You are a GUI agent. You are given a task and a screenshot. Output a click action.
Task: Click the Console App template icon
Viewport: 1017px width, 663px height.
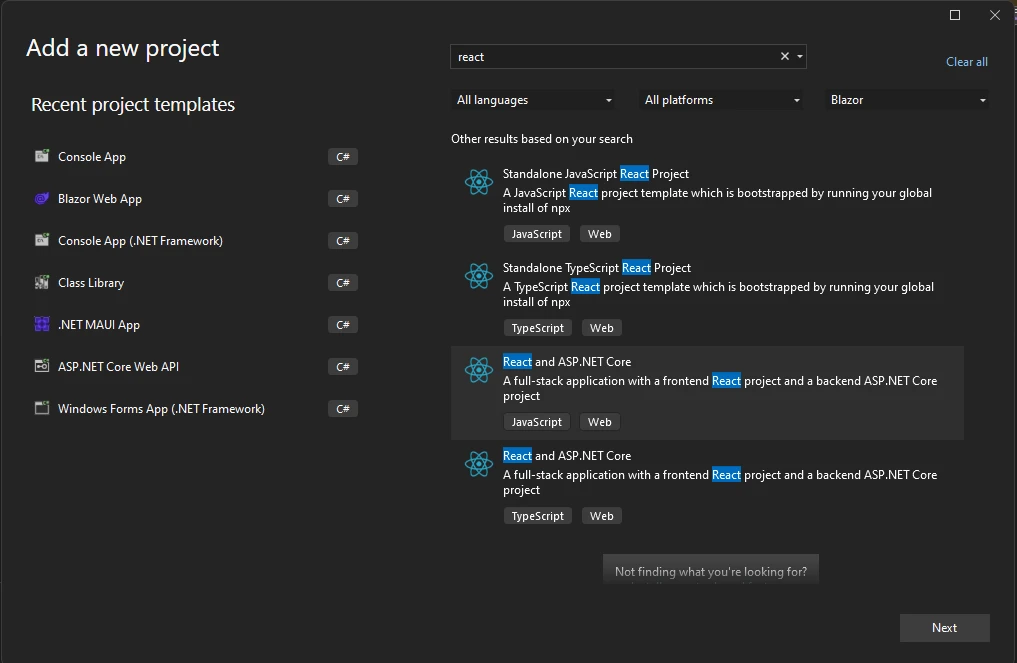coord(42,156)
